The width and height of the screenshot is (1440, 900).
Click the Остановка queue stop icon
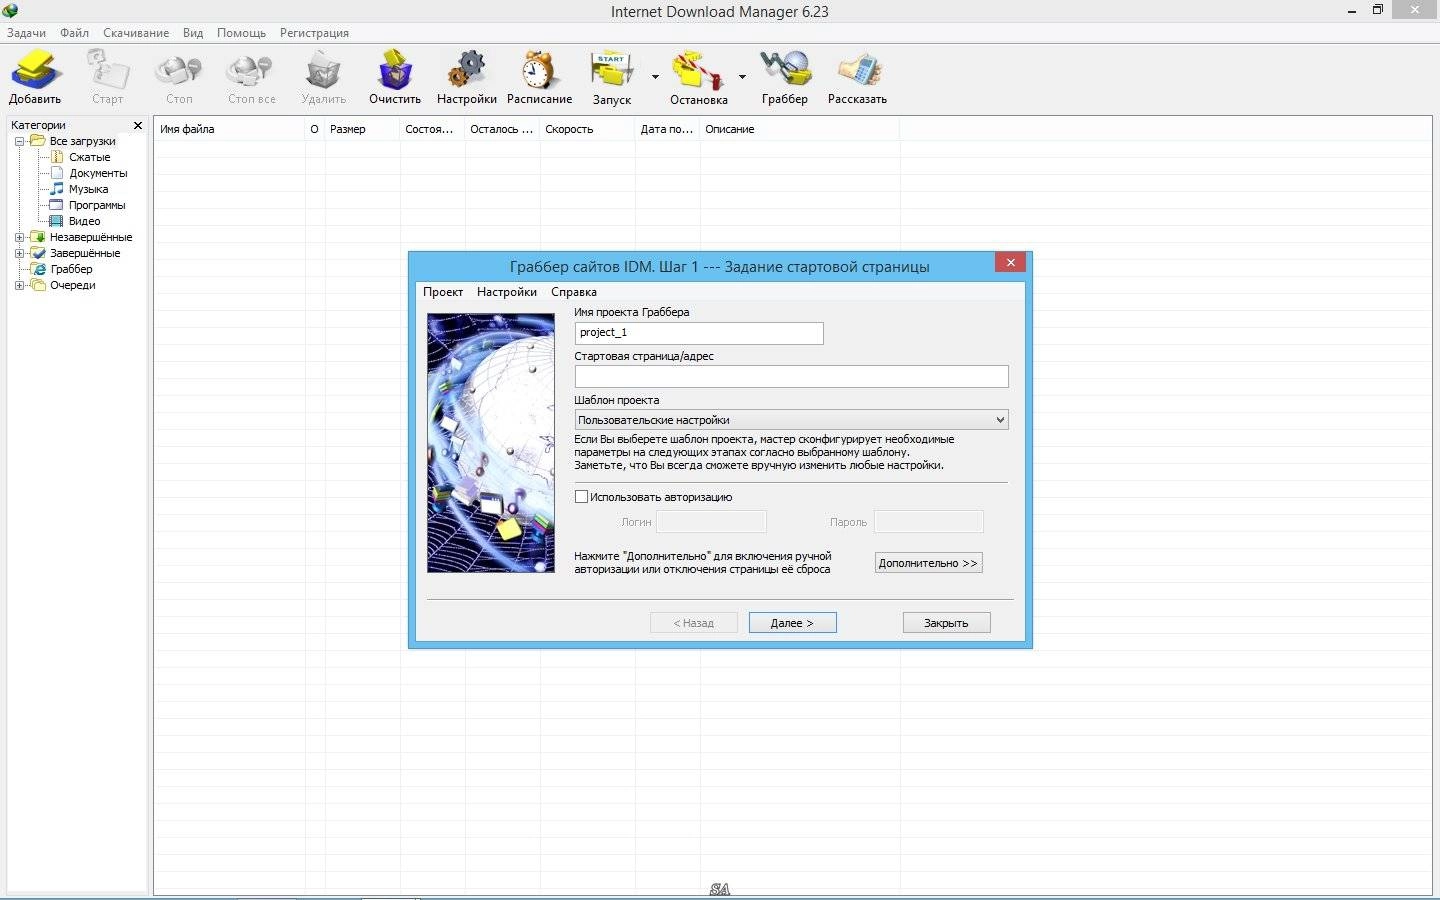(698, 71)
